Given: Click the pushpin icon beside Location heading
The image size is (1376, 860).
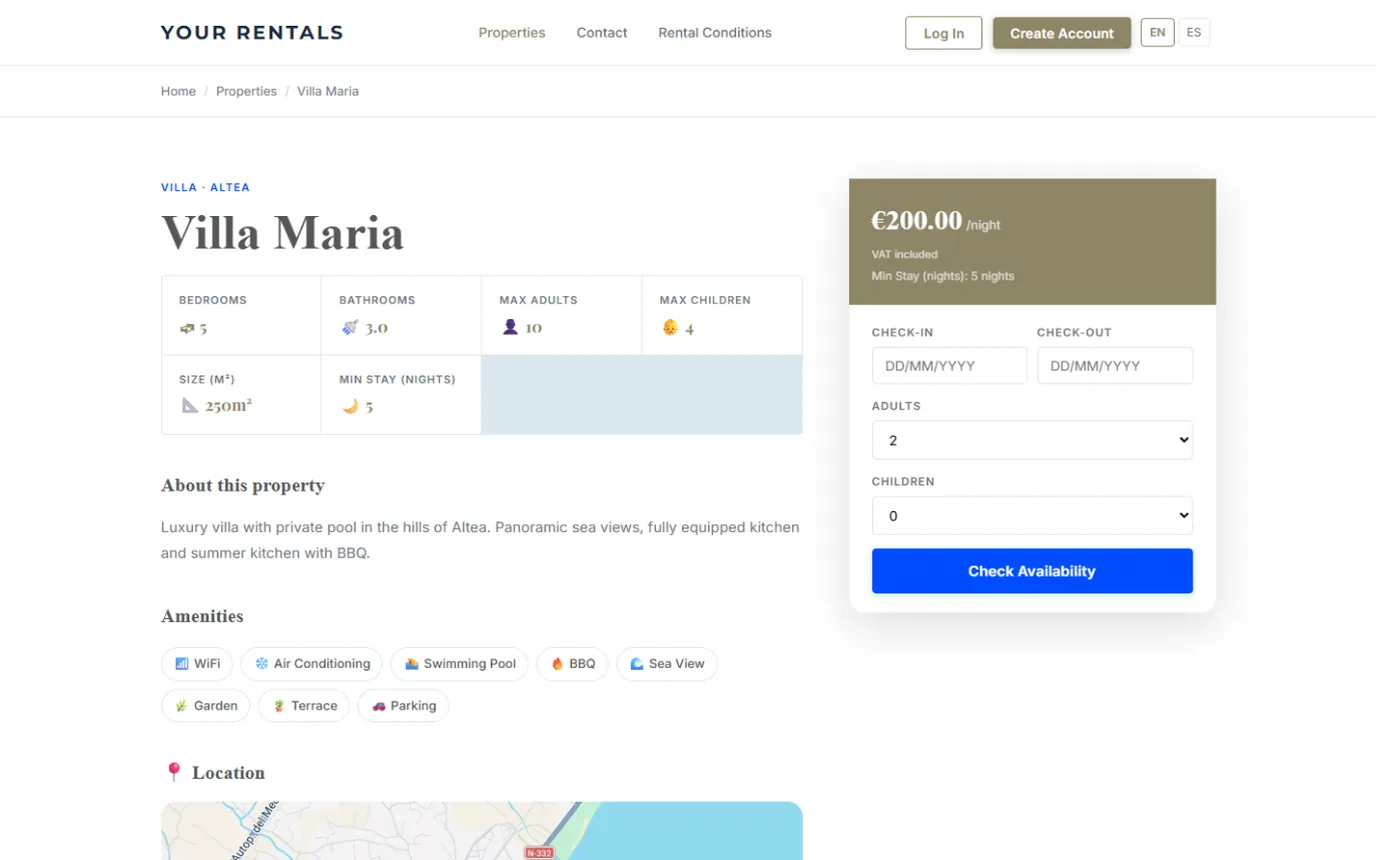Looking at the screenshot, I should (173, 772).
